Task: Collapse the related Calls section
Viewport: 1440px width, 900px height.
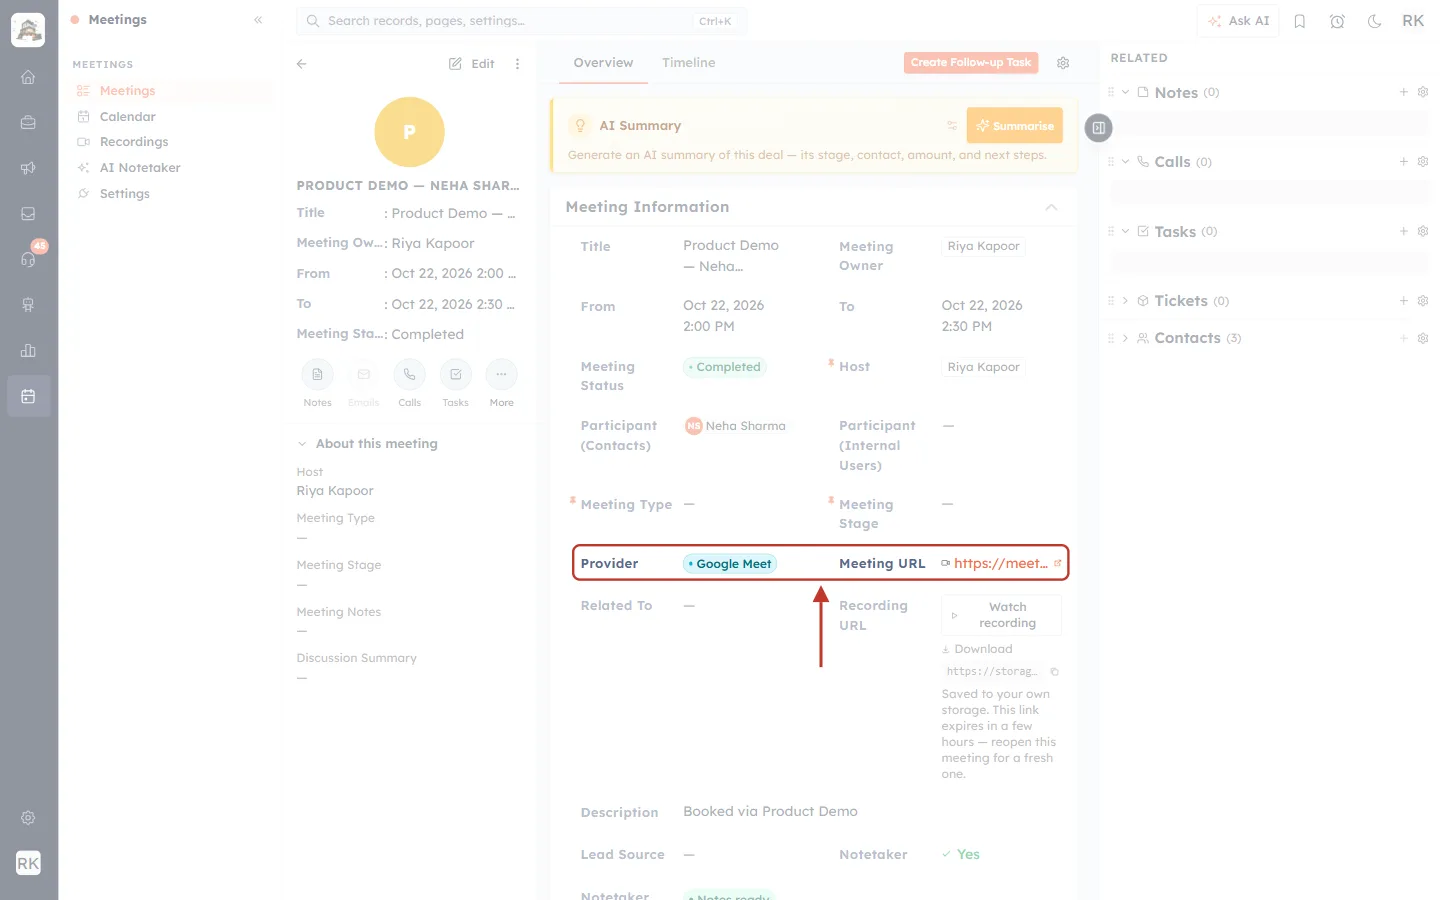Action: tap(1125, 162)
